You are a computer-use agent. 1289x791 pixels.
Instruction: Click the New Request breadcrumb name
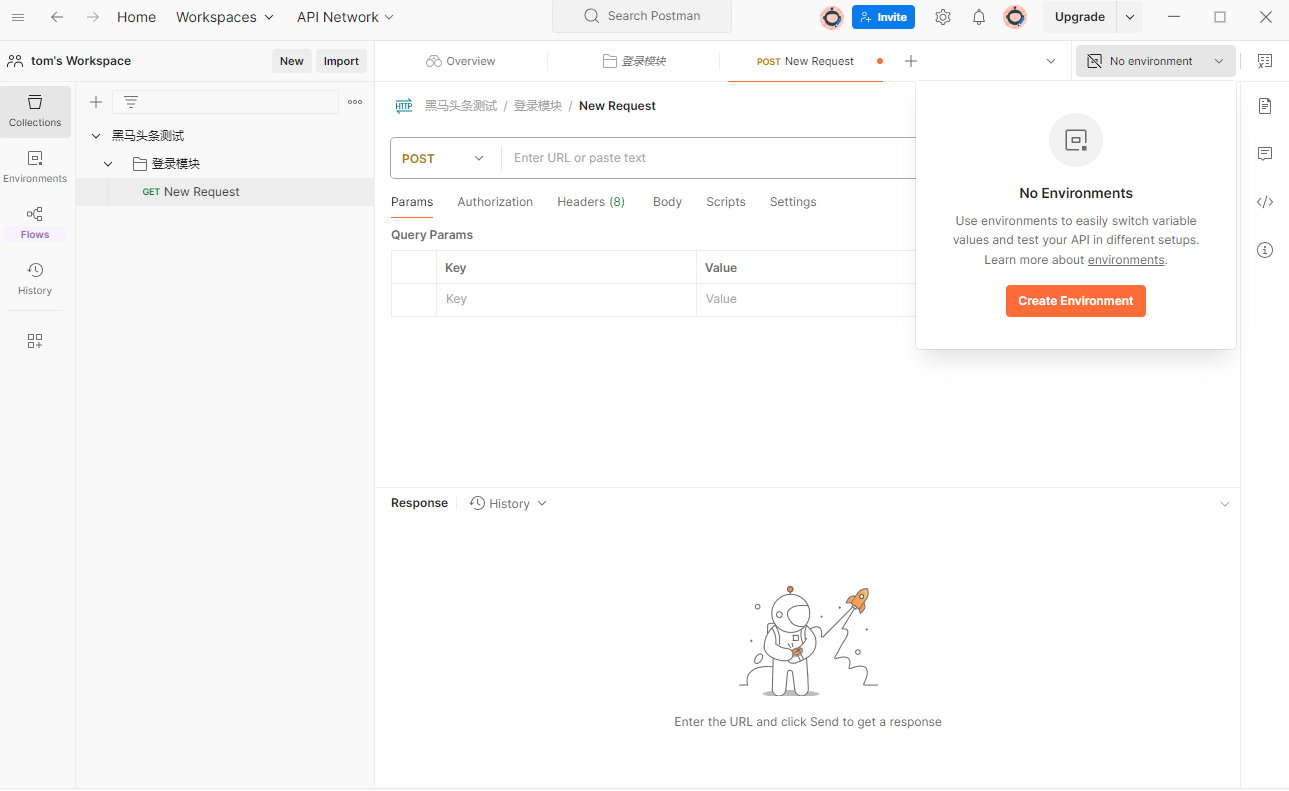[x=617, y=106]
